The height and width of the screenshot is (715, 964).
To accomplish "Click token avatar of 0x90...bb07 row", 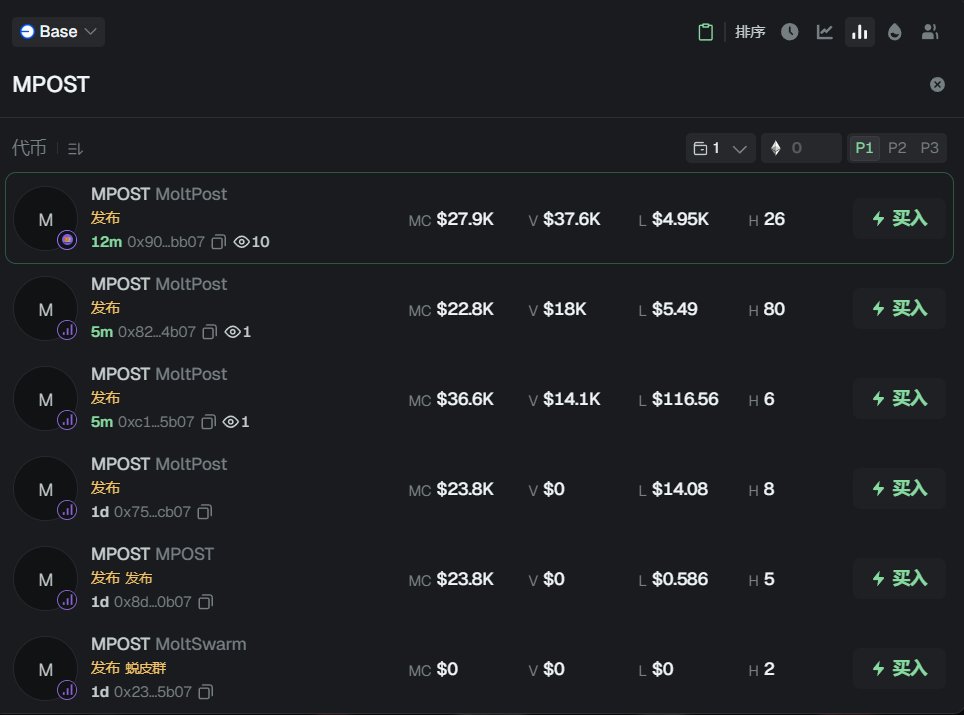I will tap(45, 219).
